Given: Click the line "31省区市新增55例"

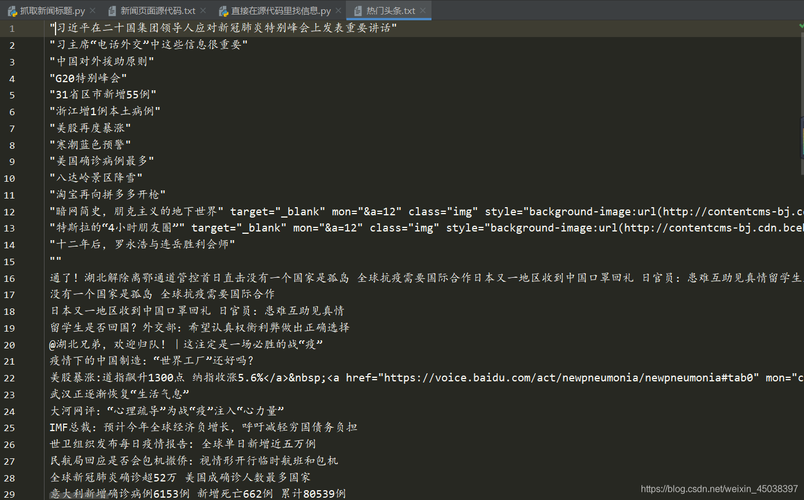Looking at the screenshot, I should point(103,94).
